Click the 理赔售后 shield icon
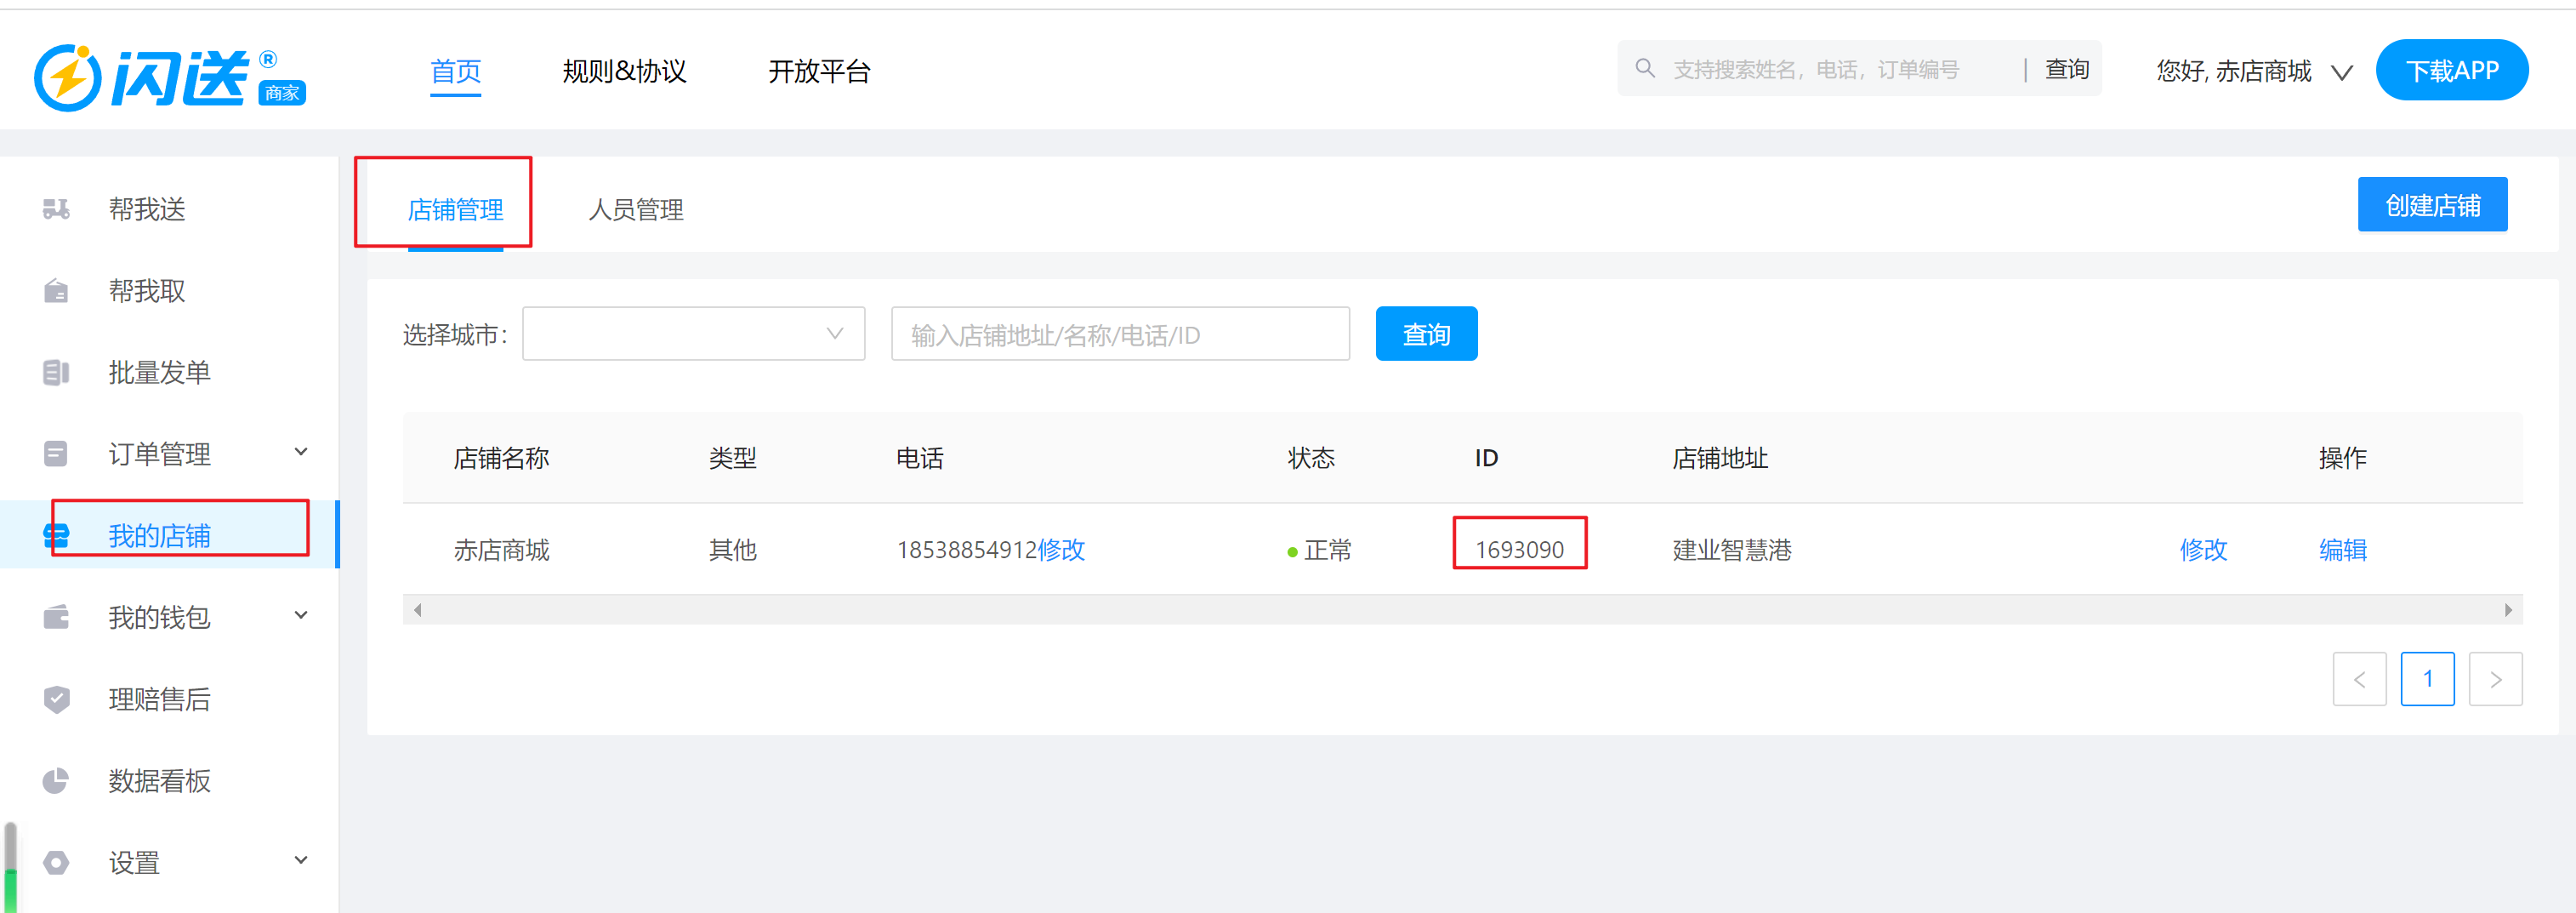This screenshot has width=2576, height=913. coord(56,699)
